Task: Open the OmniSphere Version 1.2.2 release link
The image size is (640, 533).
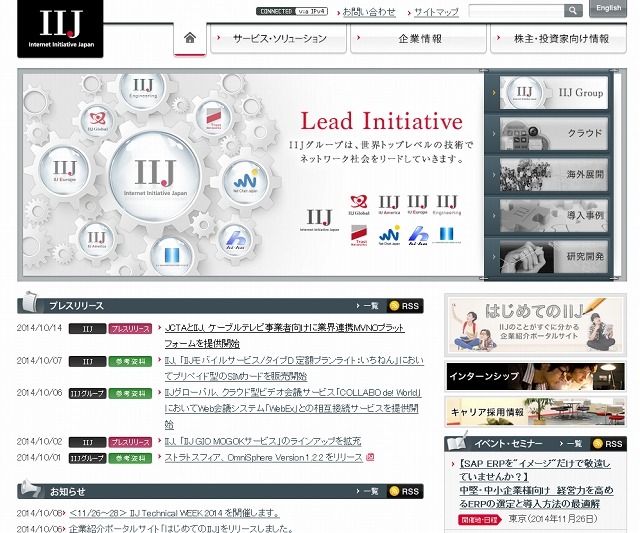Action: (x=263, y=457)
